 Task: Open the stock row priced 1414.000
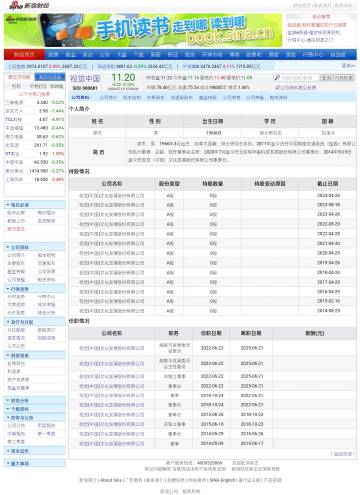pyautogui.click(x=35, y=171)
